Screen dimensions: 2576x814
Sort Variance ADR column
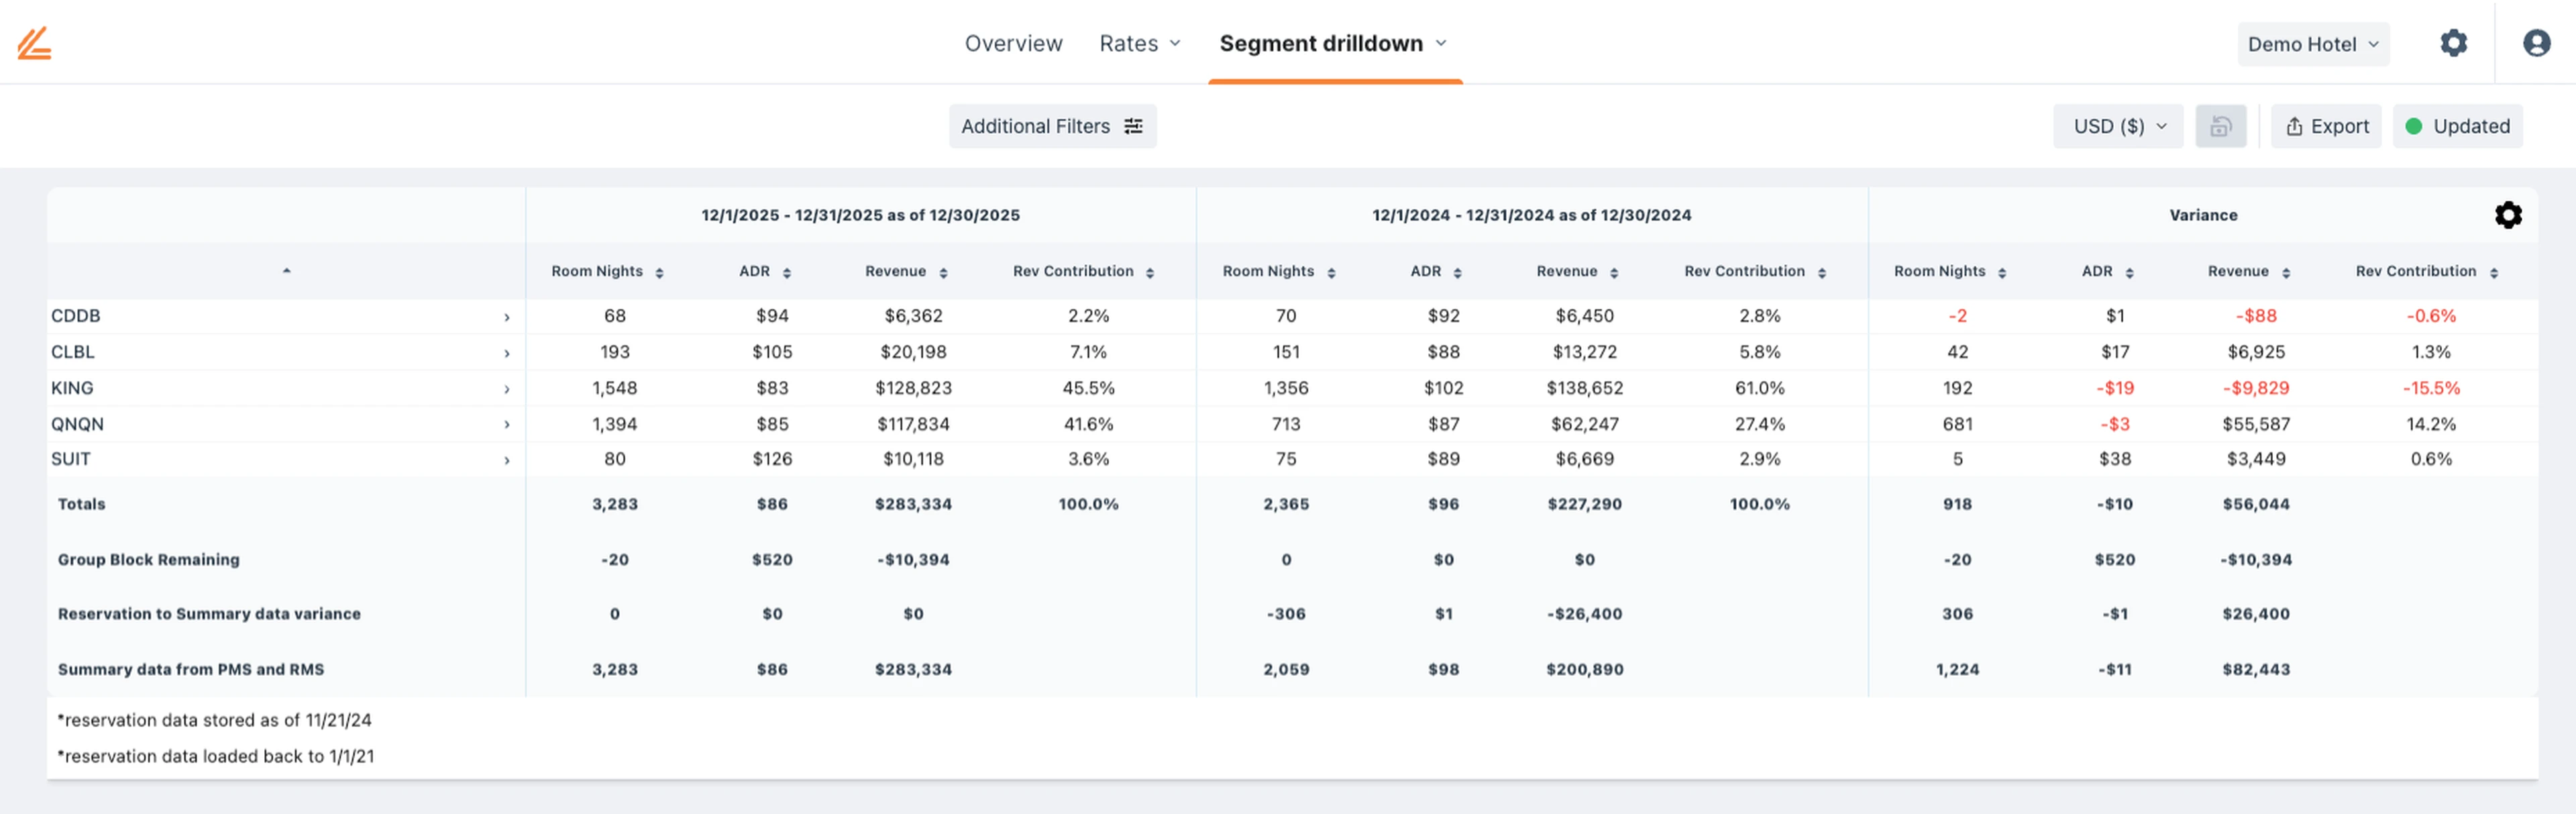[x=2129, y=272]
